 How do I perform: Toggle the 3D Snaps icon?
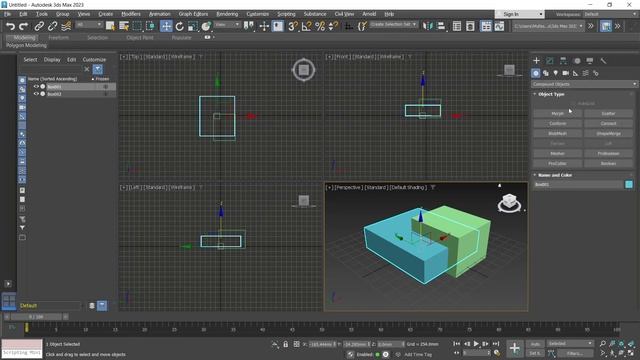pyautogui.click(x=293, y=27)
